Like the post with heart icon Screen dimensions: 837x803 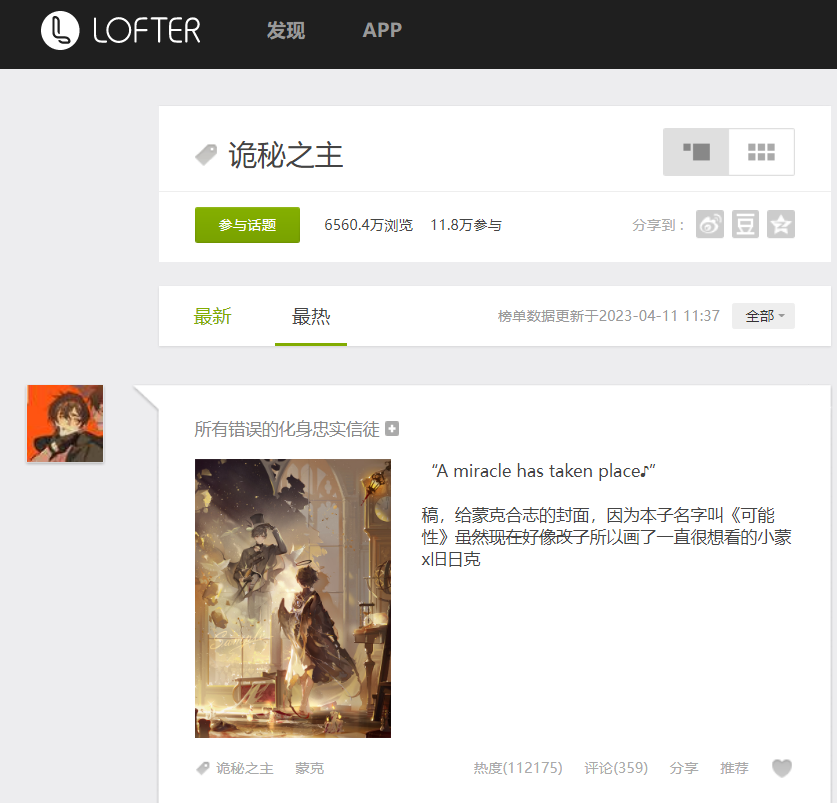tap(782, 768)
